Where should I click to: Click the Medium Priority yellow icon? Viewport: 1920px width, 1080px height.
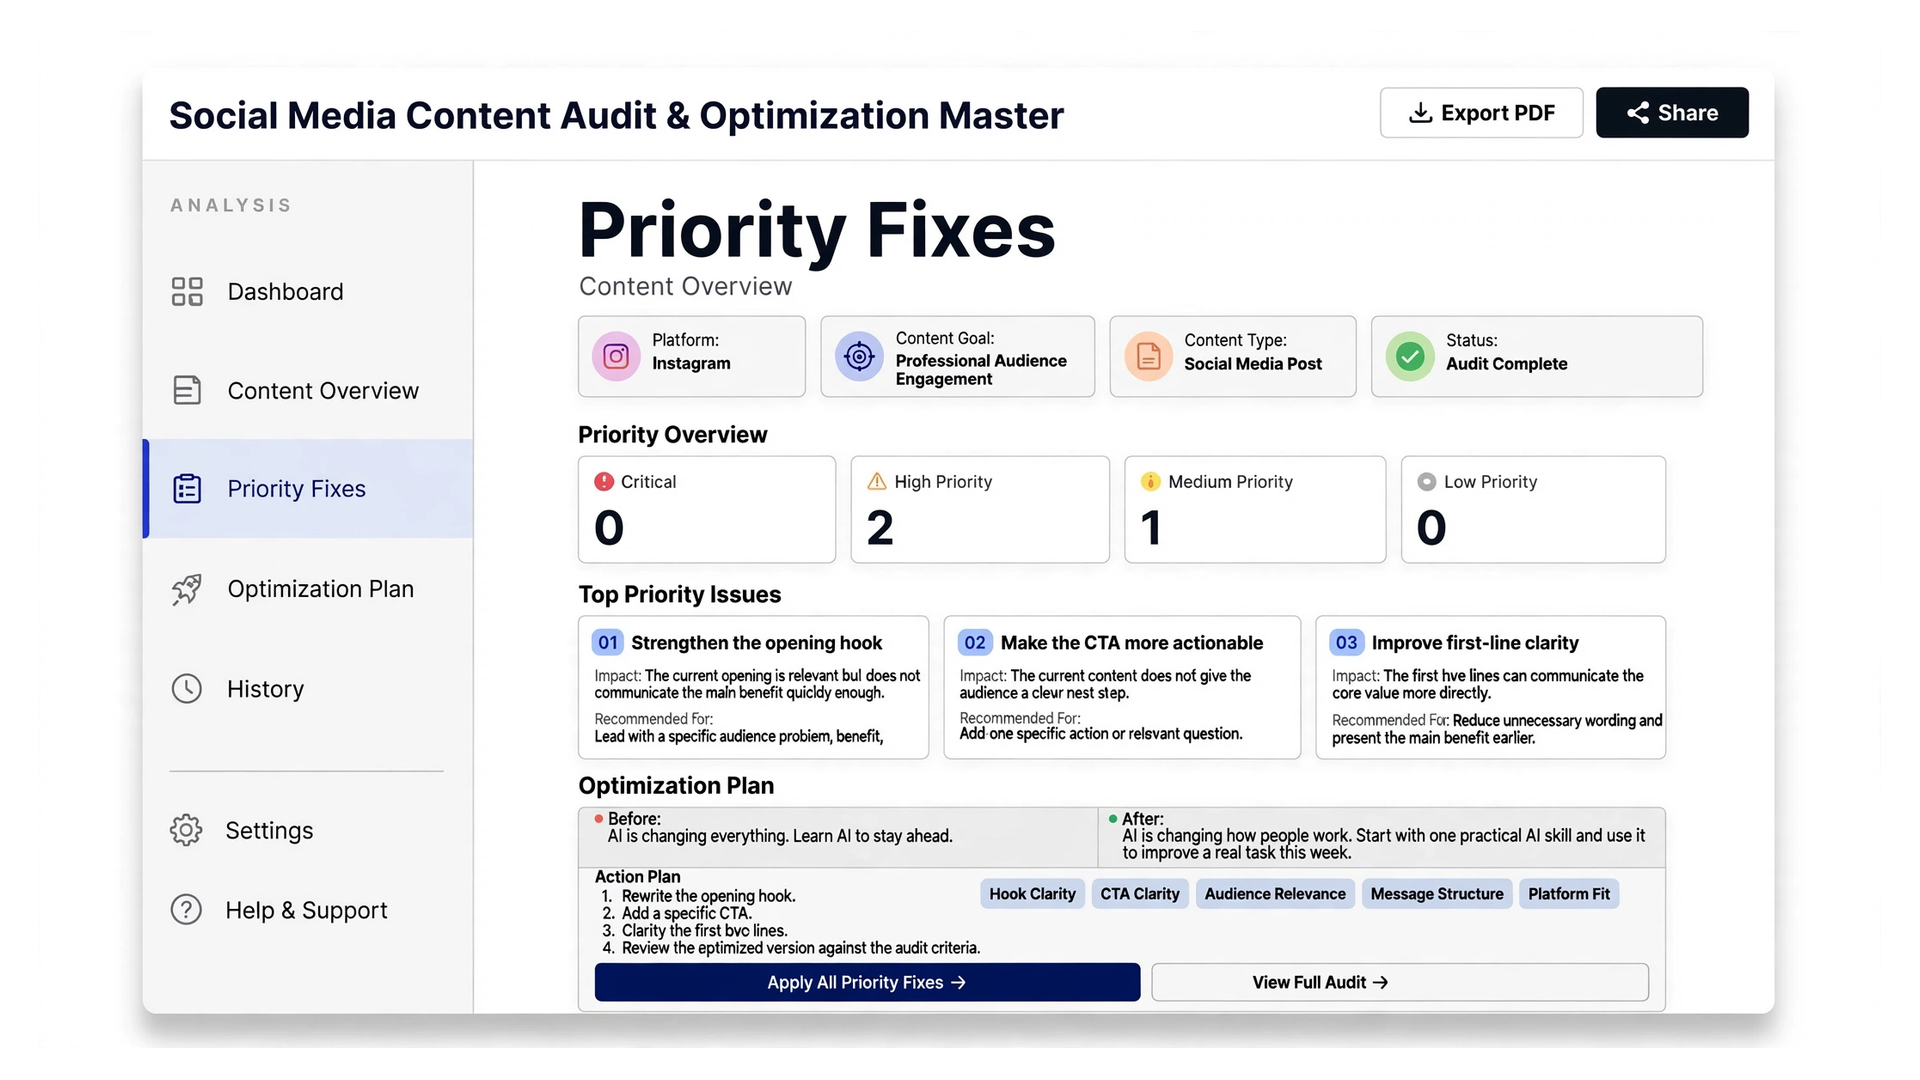(1151, 481)
